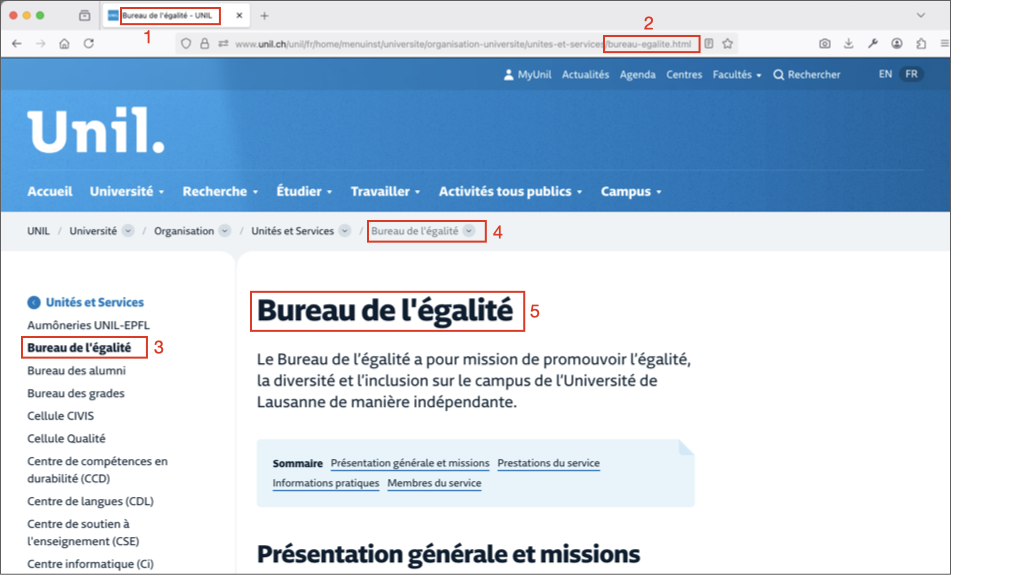Select the FR language toggle
The image size is (1024, 579).
(911, 74)
